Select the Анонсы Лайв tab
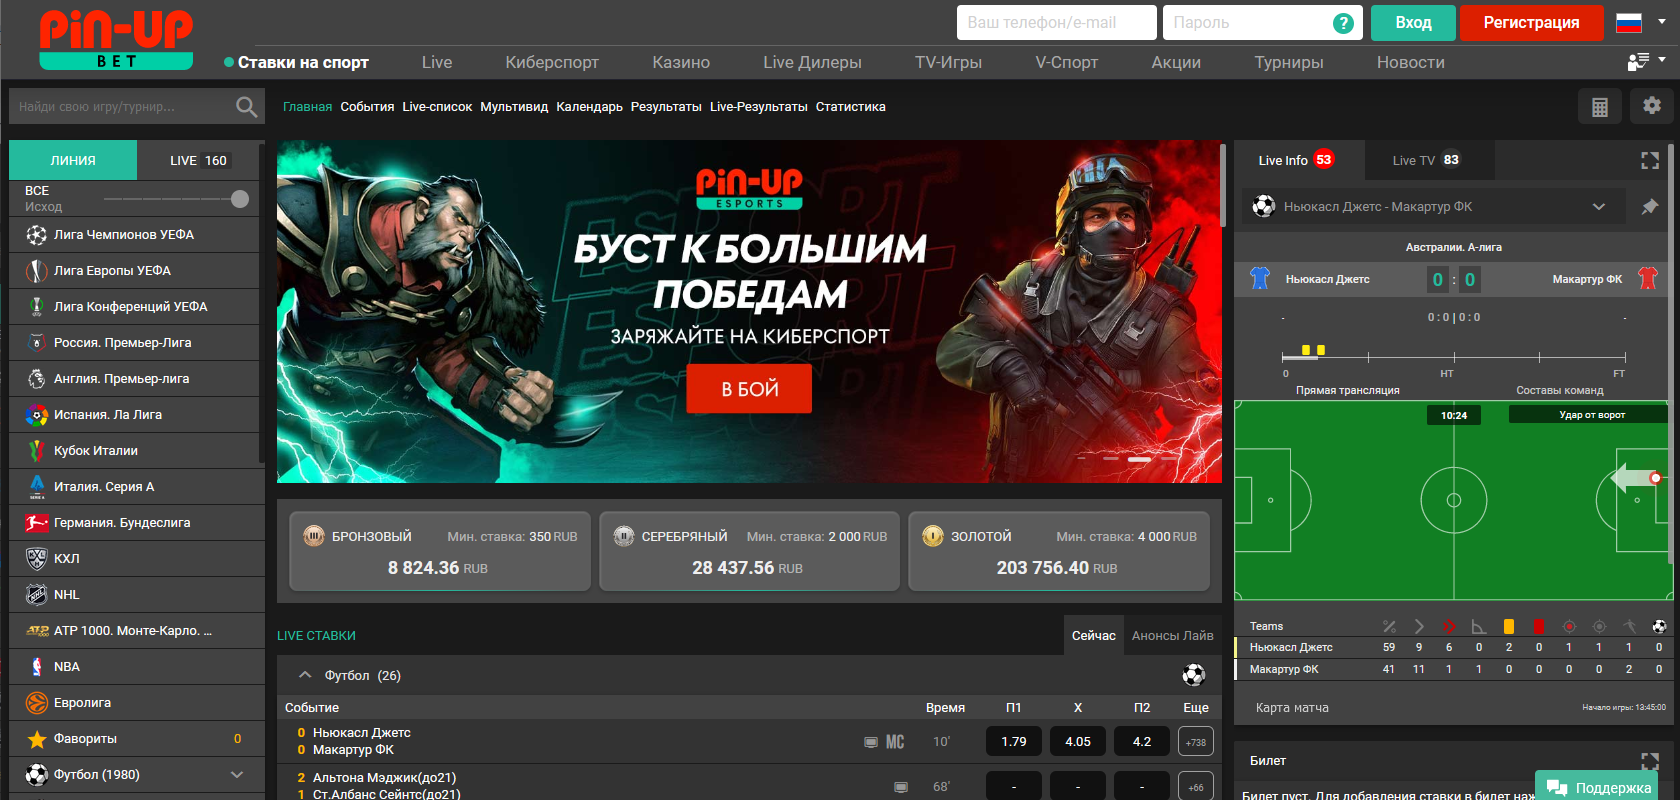Image resolution: width=1680 pixels, height=800 pixels. [x=1172, y=636]
